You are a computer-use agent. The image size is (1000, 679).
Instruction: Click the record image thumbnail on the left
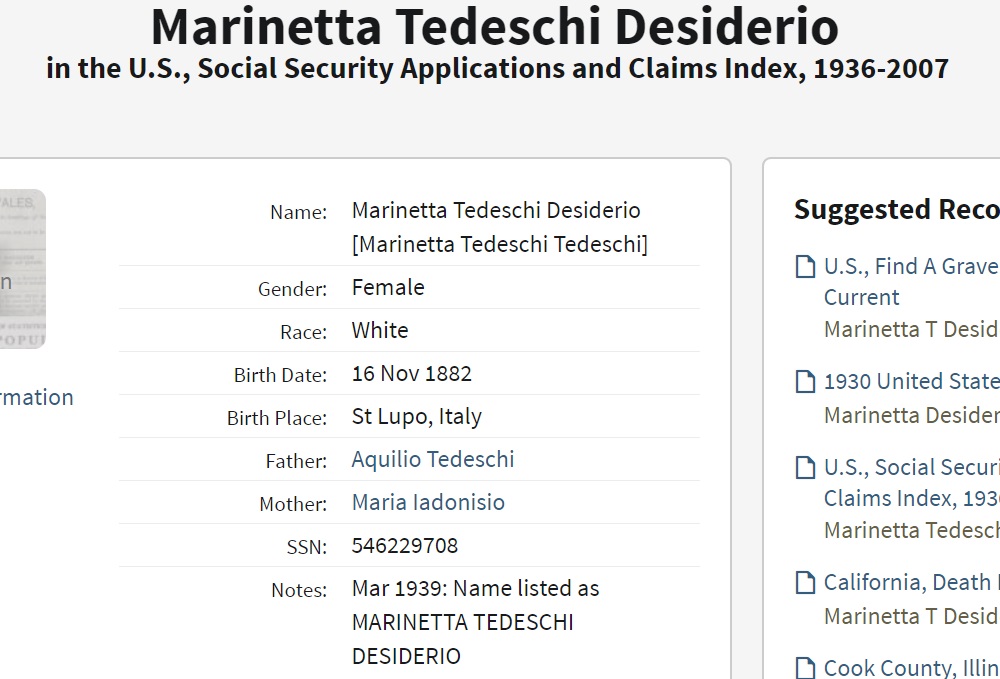coord(22,268)
